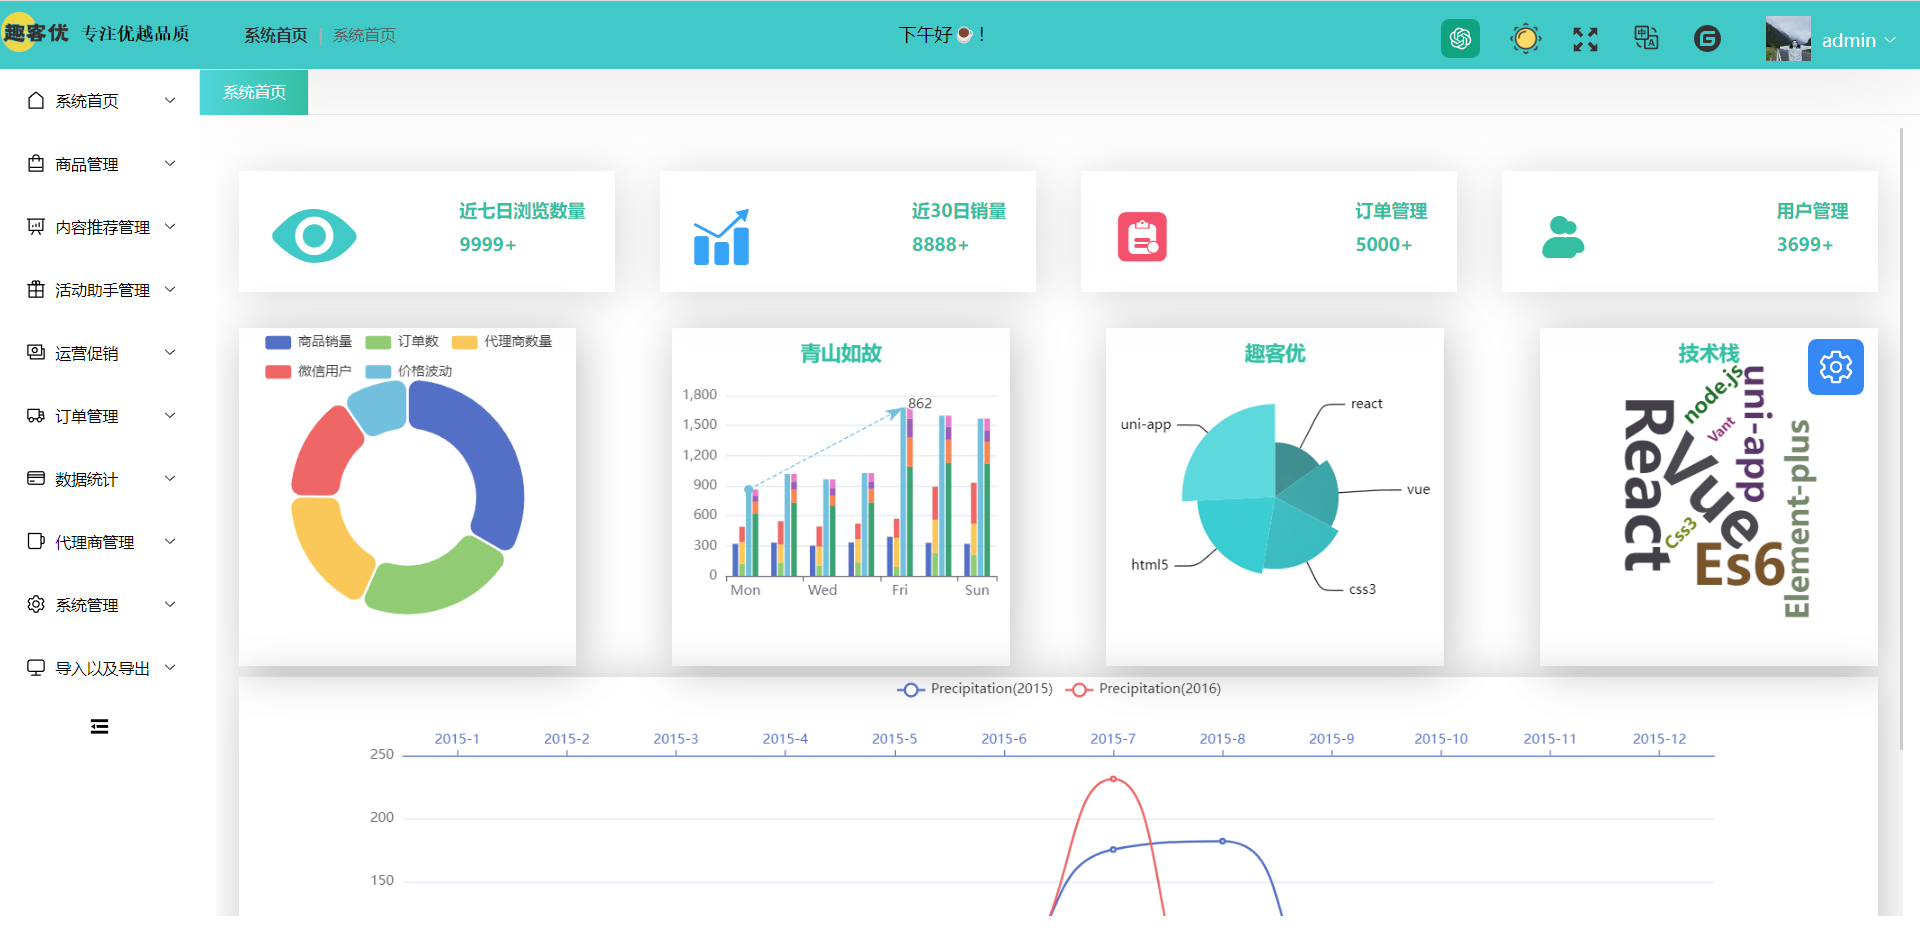Click the 活动助手管理 gift icon
1920x932 pixels.
pyautogui.click(x=36, y=289)
